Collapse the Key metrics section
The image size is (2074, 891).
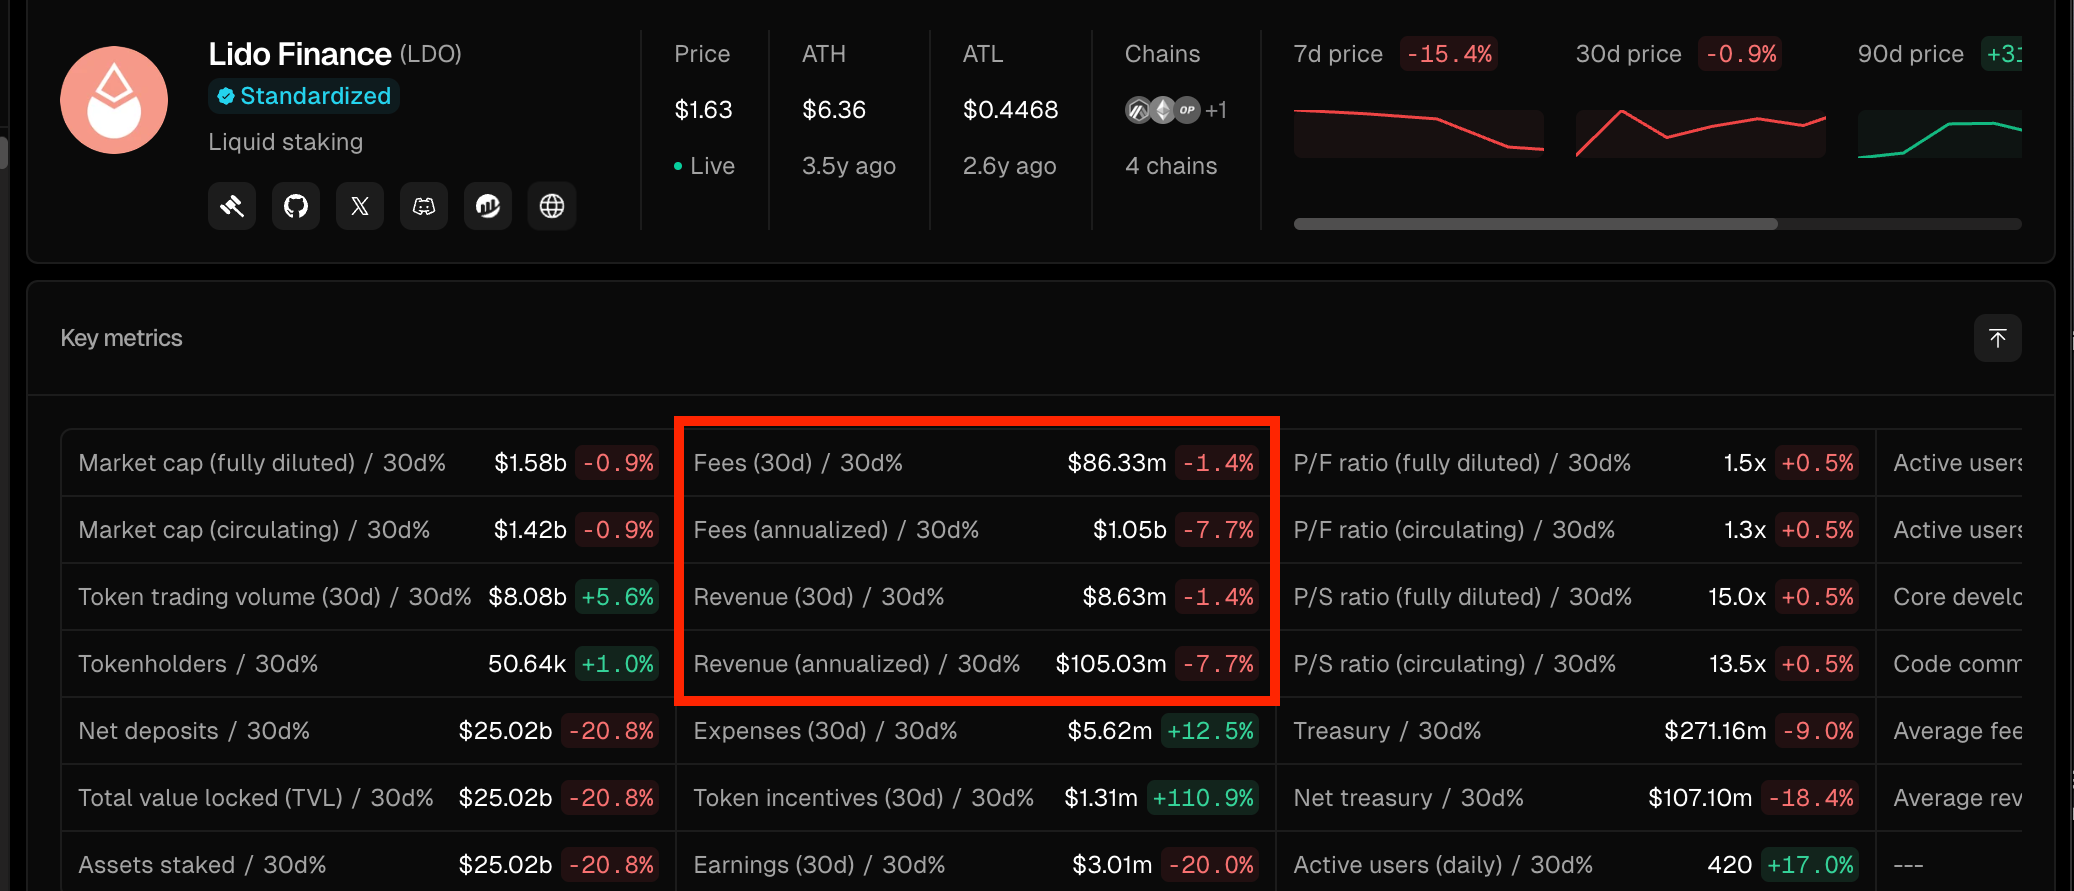click(x=1997, y=338)
